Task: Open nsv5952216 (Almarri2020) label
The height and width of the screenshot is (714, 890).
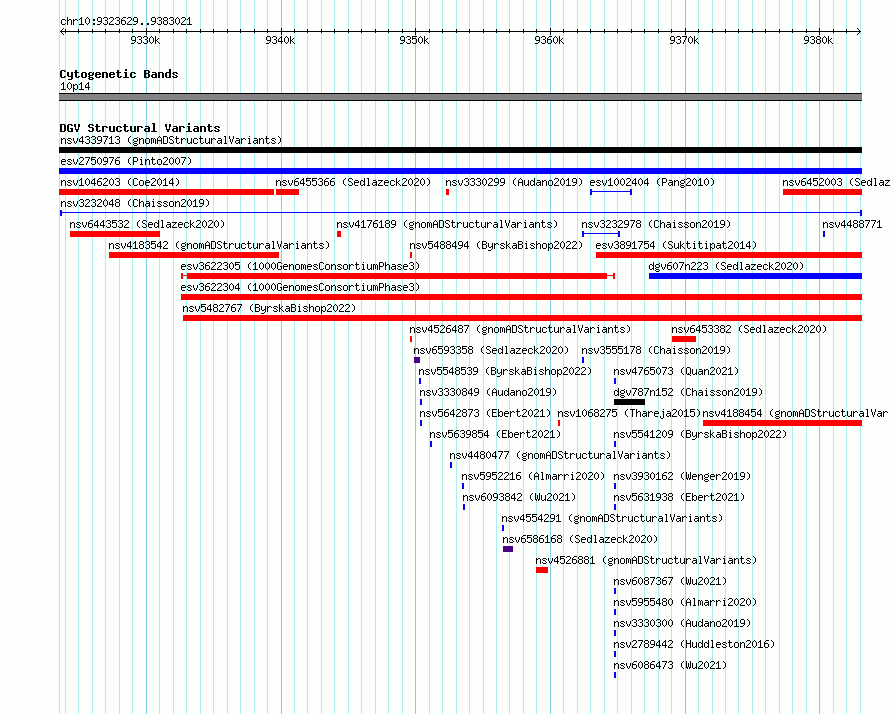Action: click(533, 476)
